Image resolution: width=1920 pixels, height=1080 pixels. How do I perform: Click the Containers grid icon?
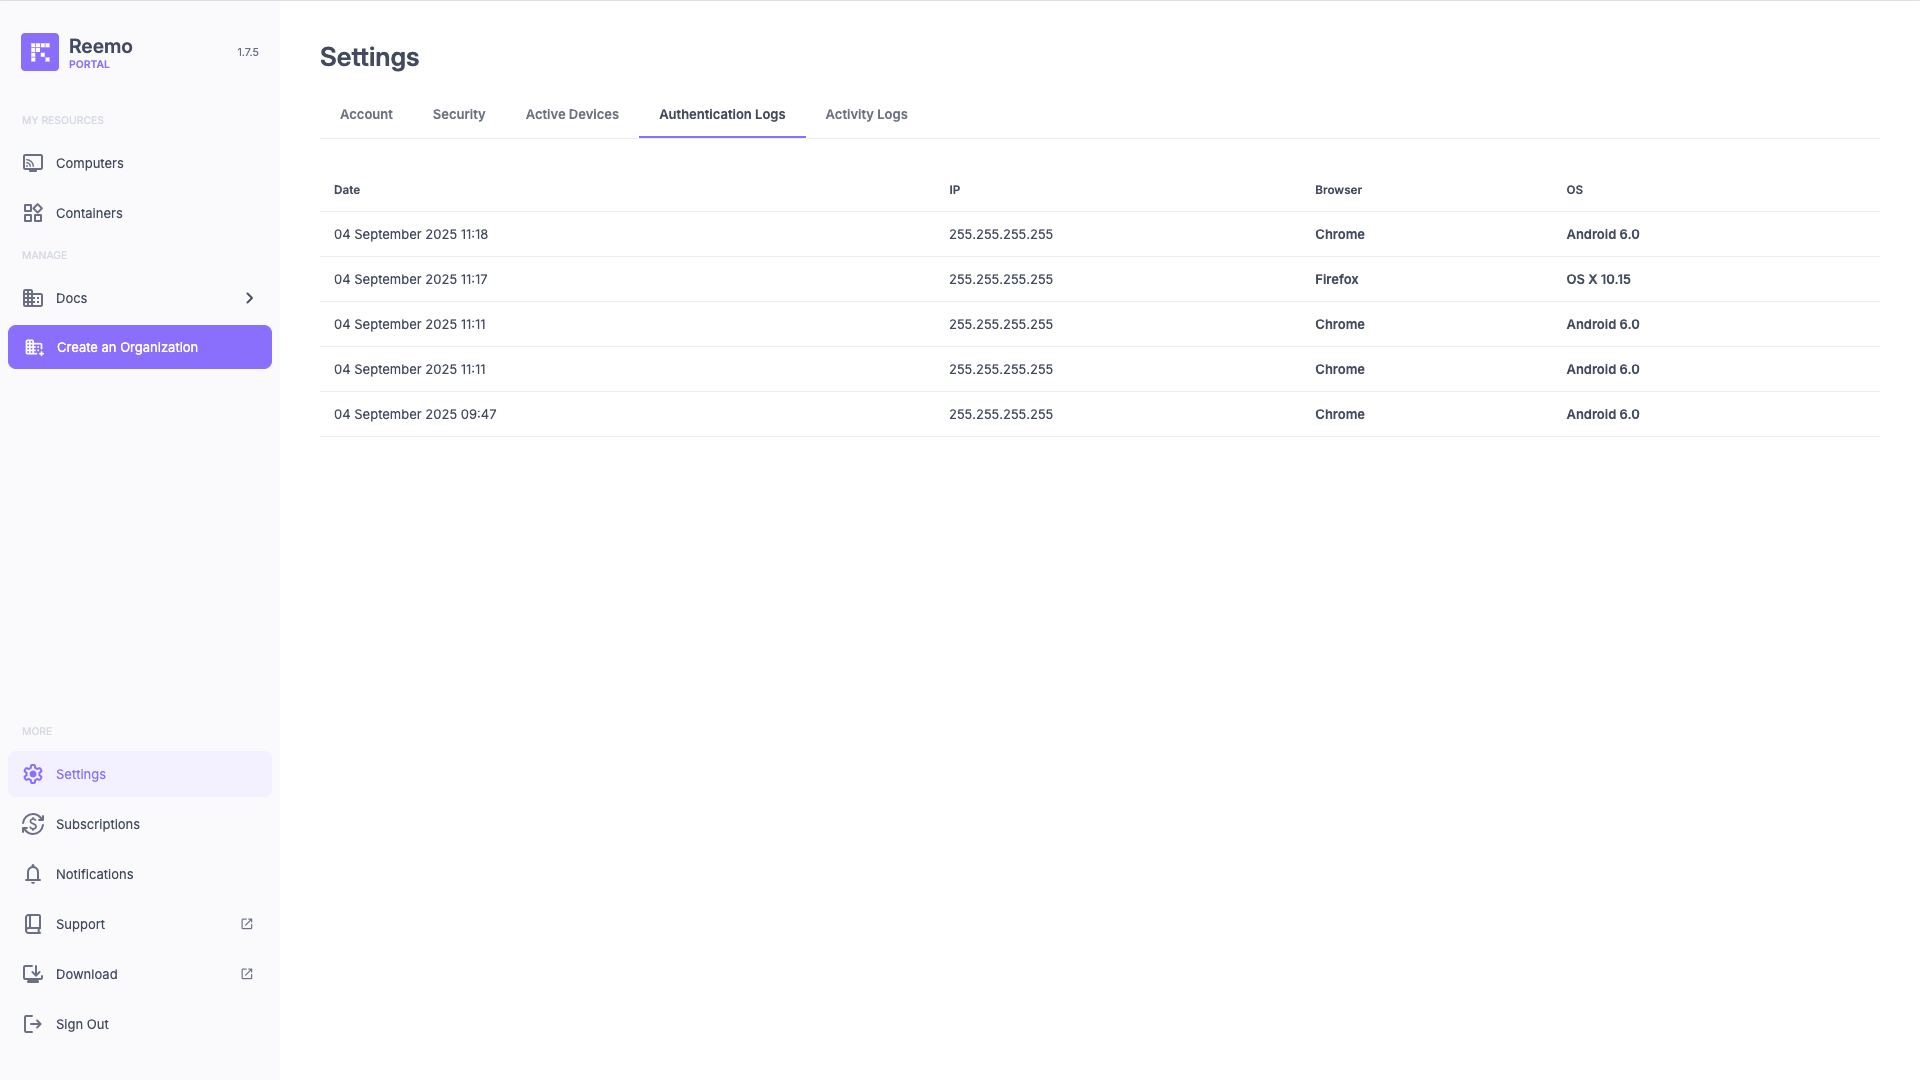[33, 213]
